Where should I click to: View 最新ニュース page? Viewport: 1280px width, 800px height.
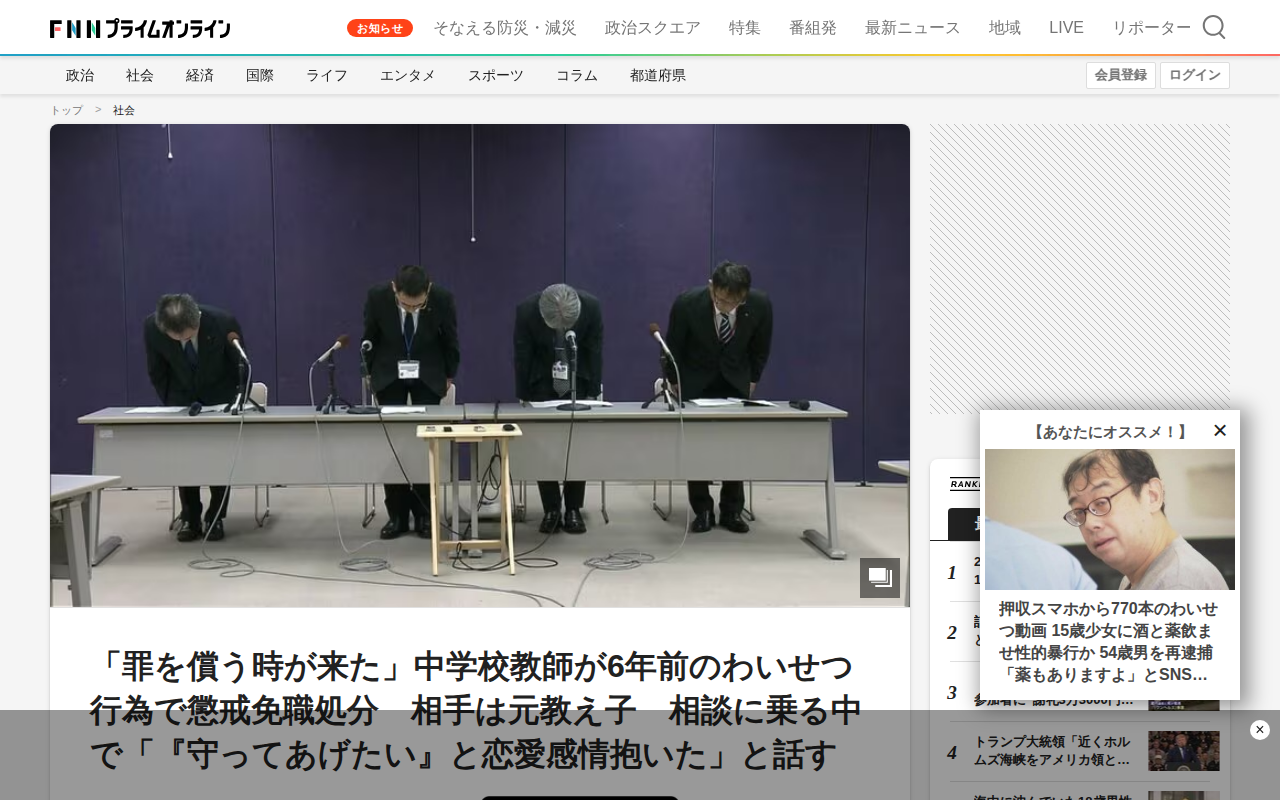913,28
